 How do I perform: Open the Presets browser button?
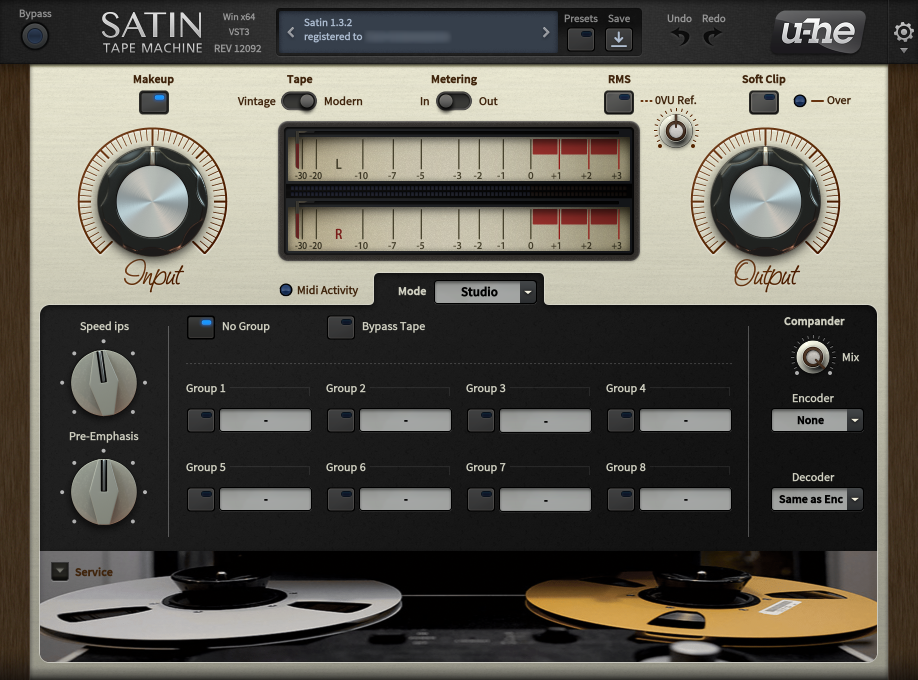point(581,39)
